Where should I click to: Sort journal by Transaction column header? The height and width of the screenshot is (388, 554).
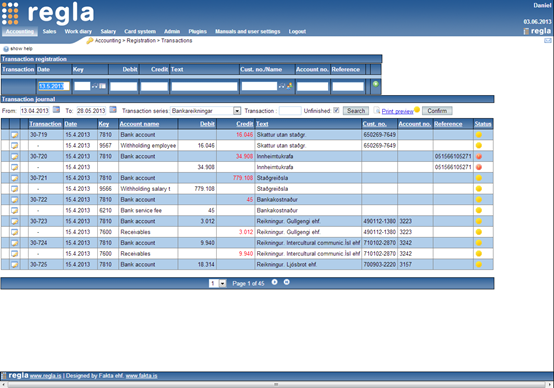coord(45,124)
